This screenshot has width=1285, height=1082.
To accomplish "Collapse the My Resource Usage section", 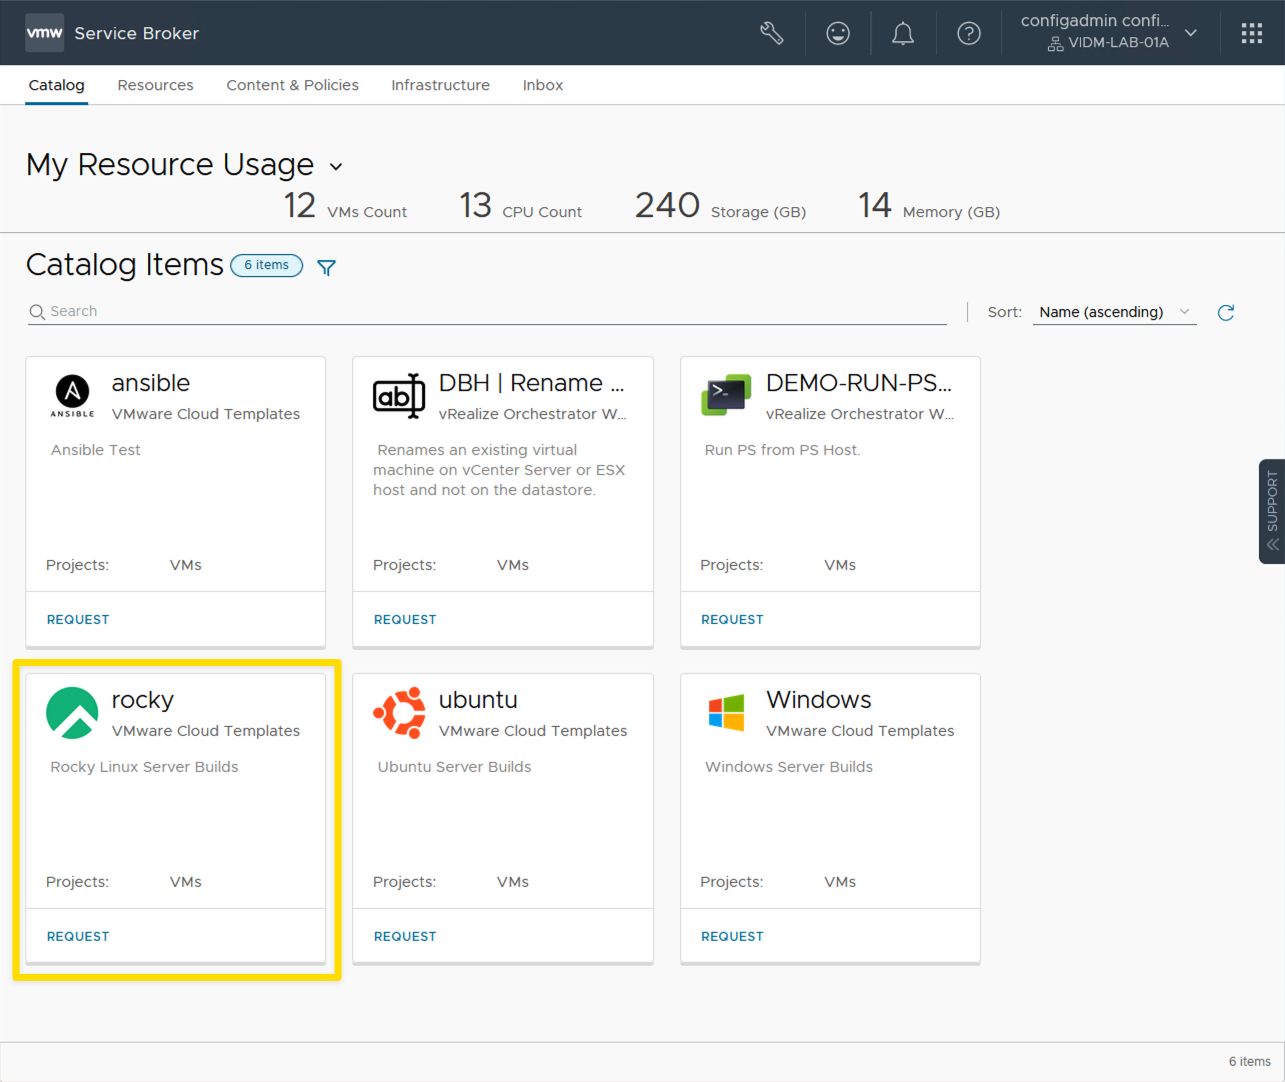I will (336, 166).
